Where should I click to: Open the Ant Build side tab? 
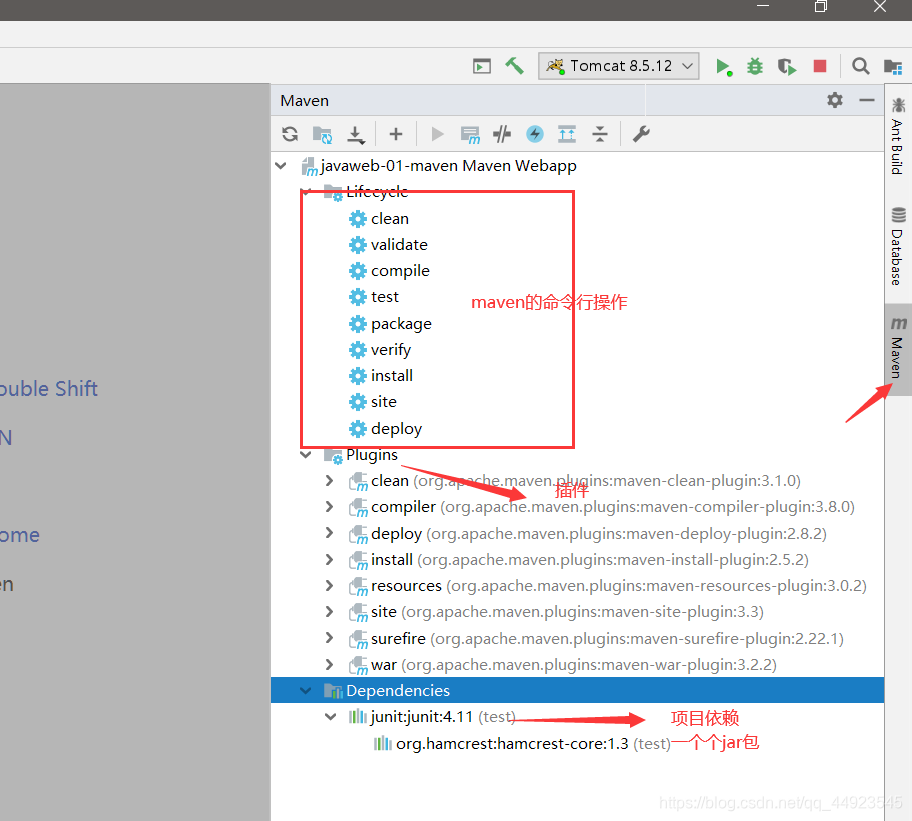pos(898,137)
